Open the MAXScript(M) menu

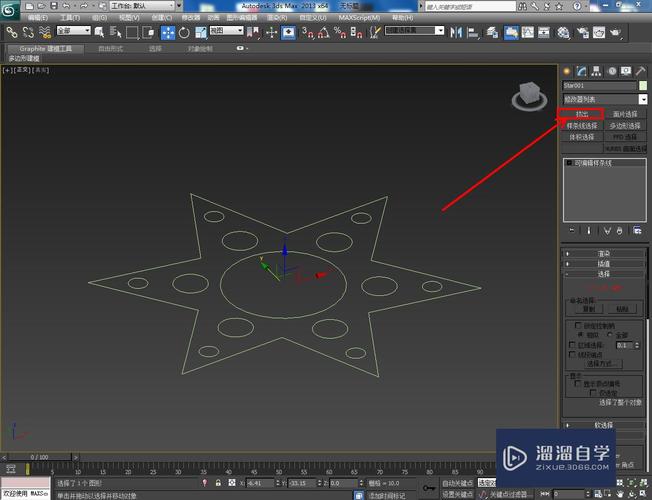click(x=359, y=17)
